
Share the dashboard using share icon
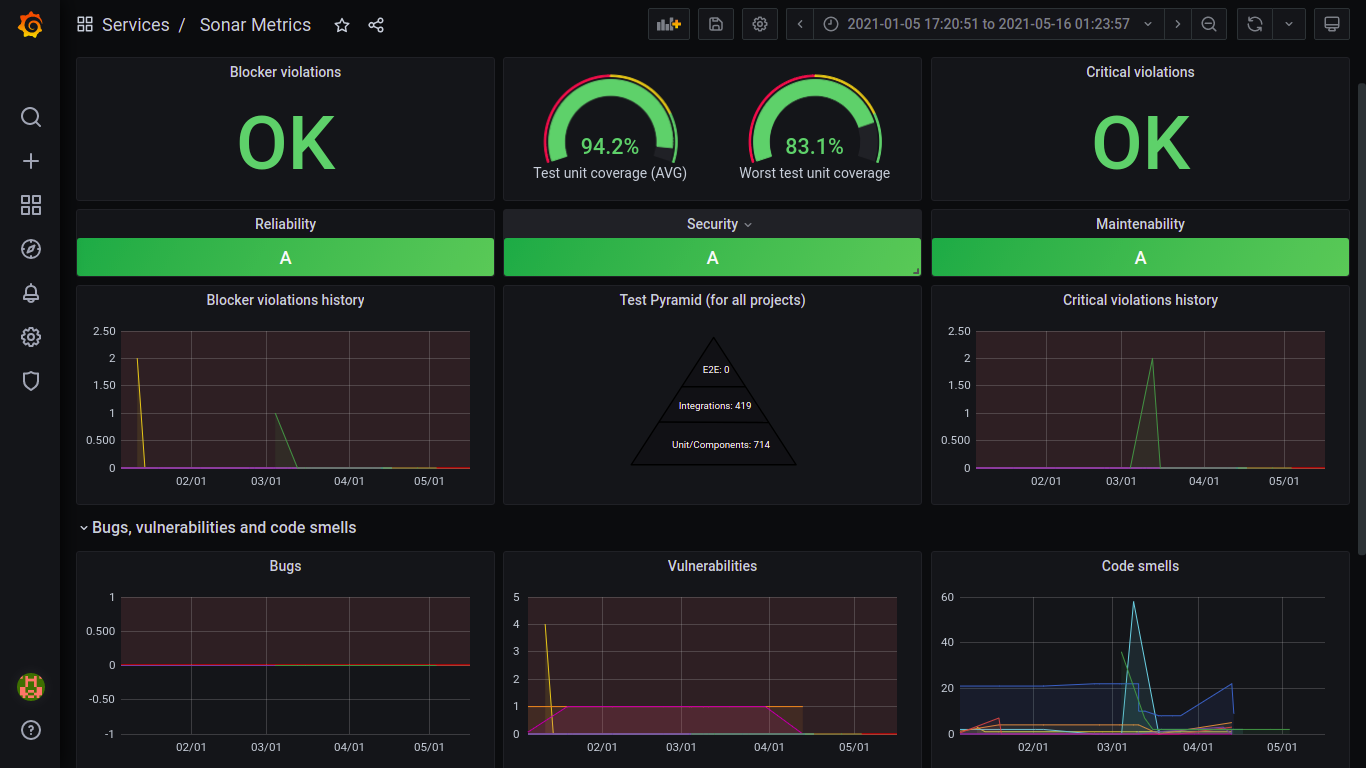376,25
